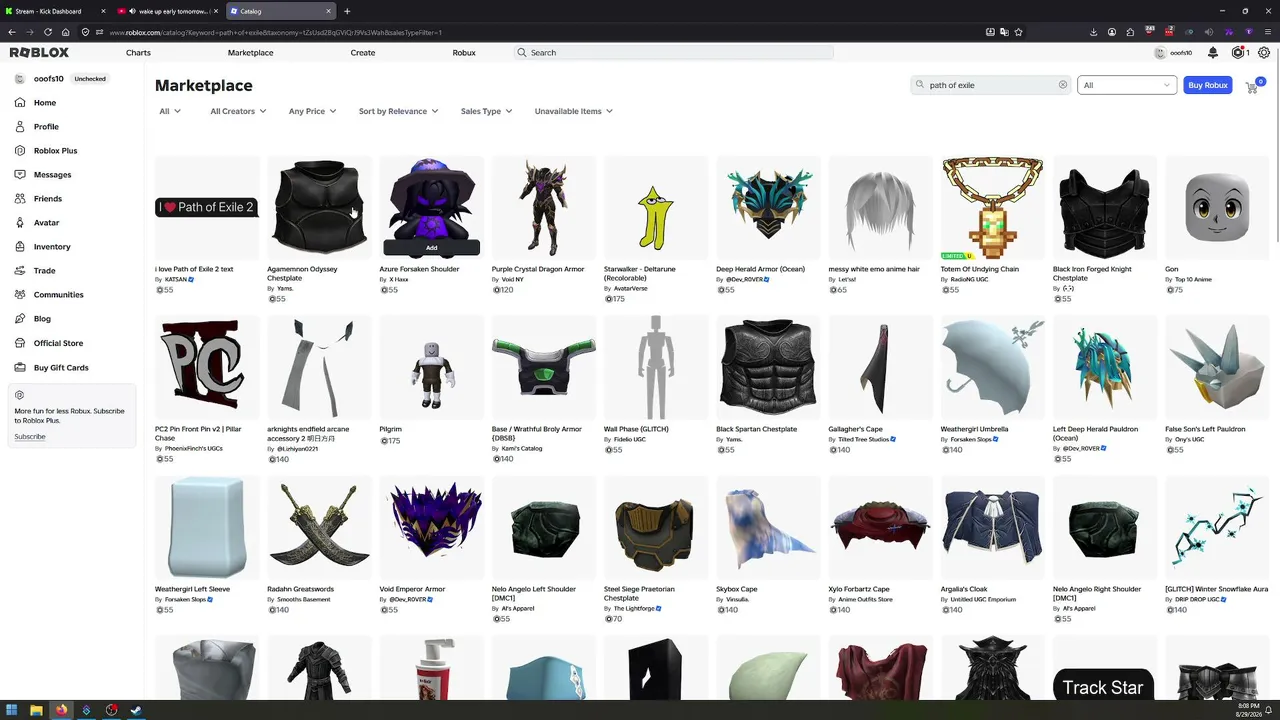This screenshot has height=720, width=1280.
Task: Open 'Black Spartan Chestplate' item link
Action: 757,429
